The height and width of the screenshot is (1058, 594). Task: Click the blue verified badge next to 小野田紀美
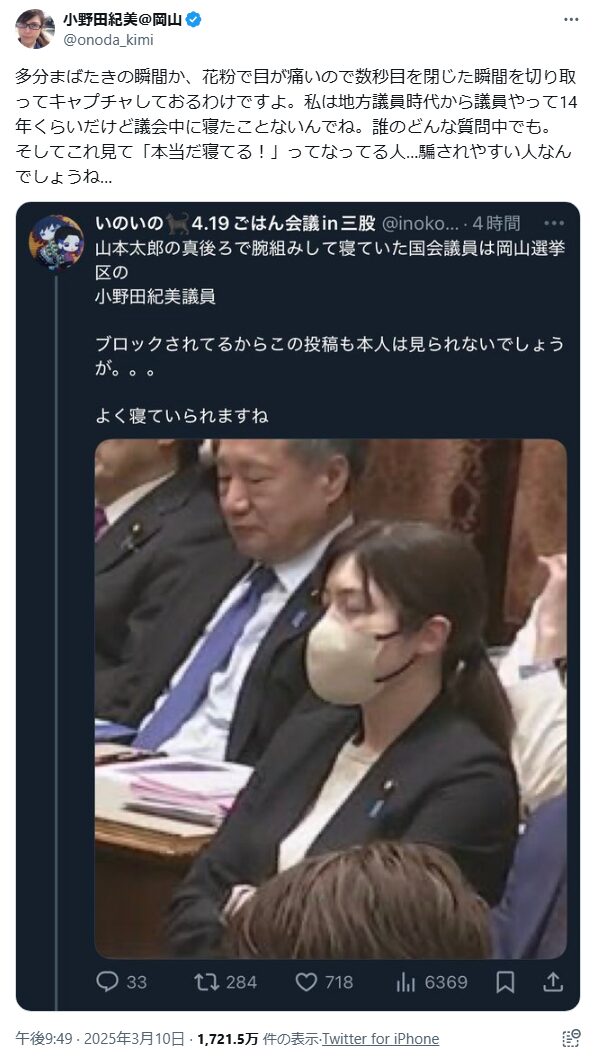[x=193, y=20]
